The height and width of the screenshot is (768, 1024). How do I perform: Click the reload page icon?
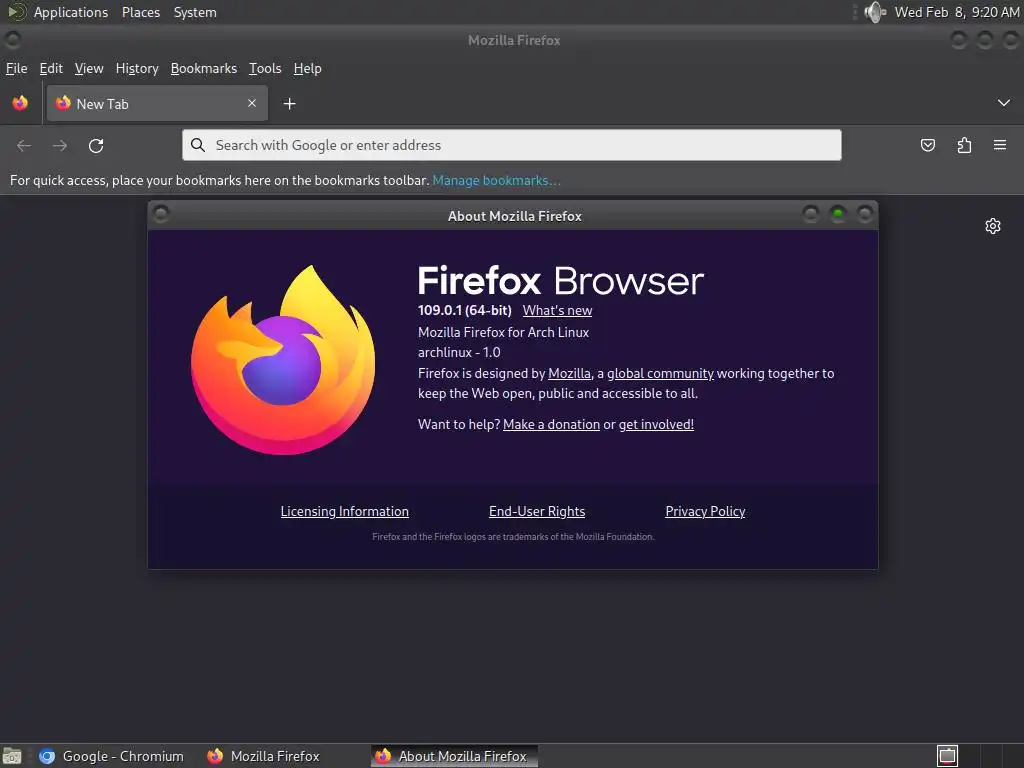coord(96,146)
